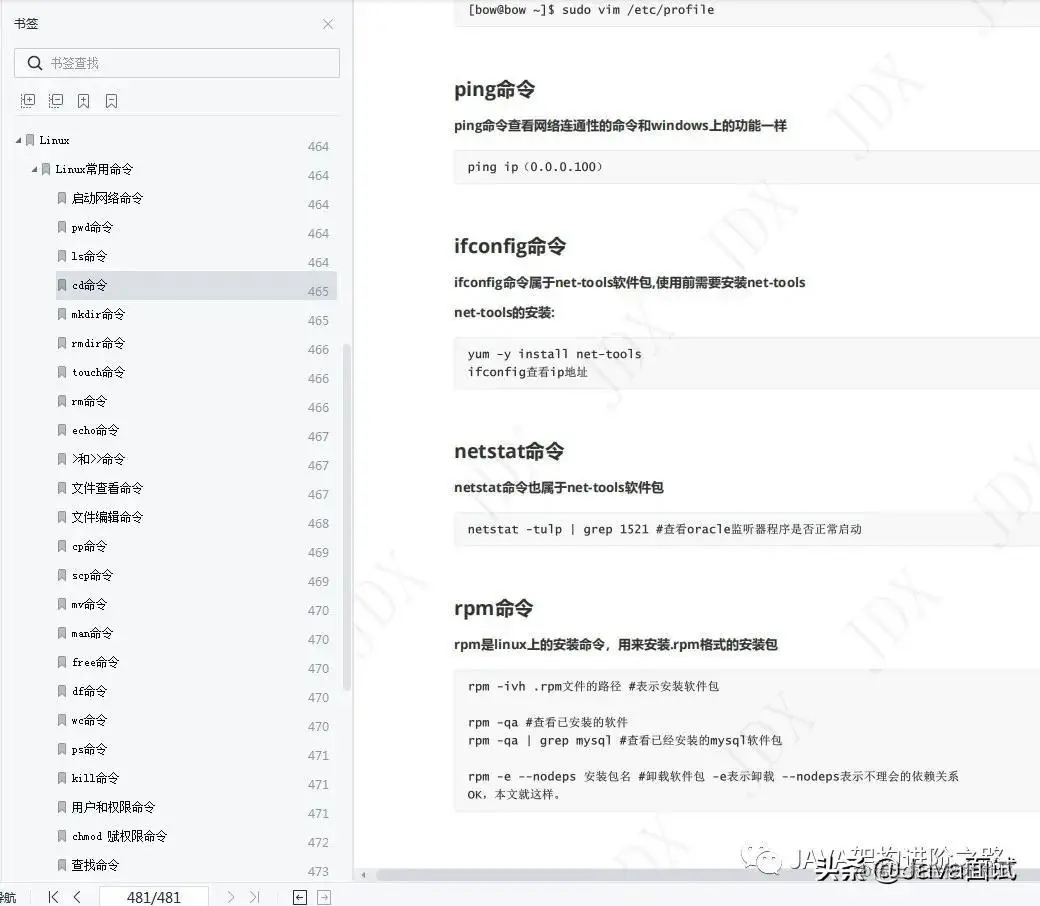
Task: Open the pwd命令 bookmark
Action: click(92, 227)
